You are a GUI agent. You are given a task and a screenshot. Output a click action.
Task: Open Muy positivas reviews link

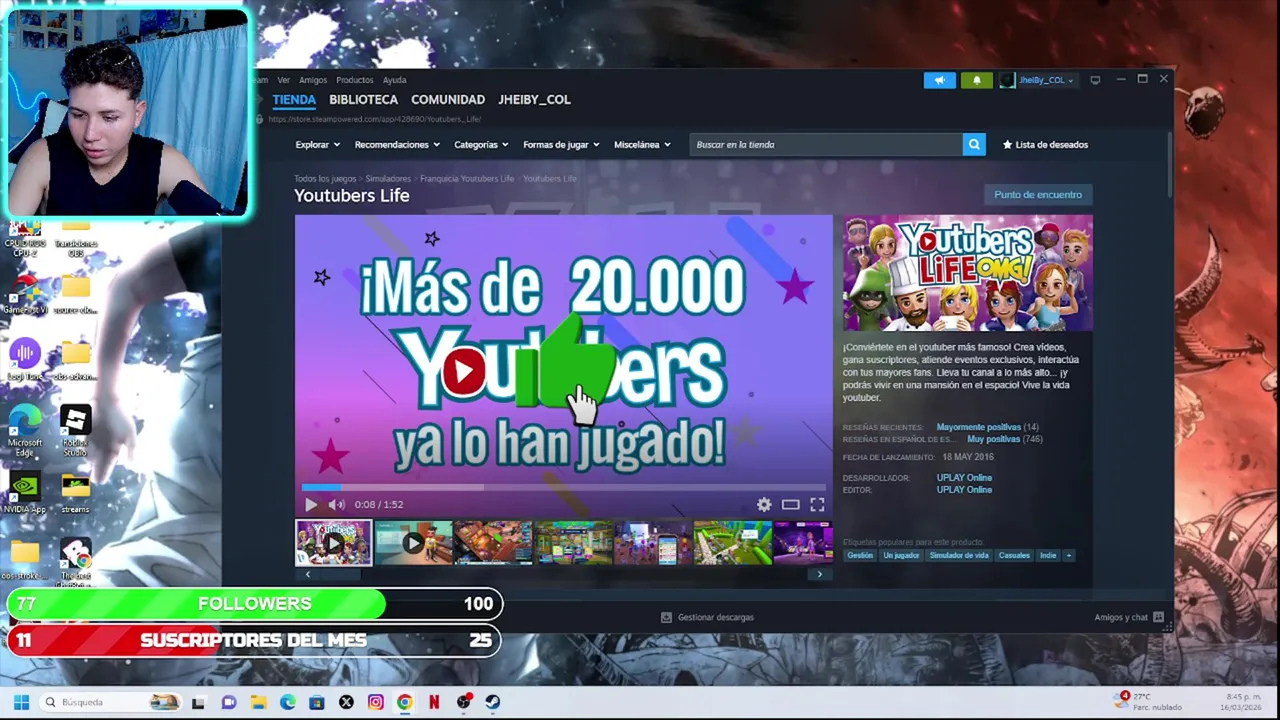click(x=994, y=439)
